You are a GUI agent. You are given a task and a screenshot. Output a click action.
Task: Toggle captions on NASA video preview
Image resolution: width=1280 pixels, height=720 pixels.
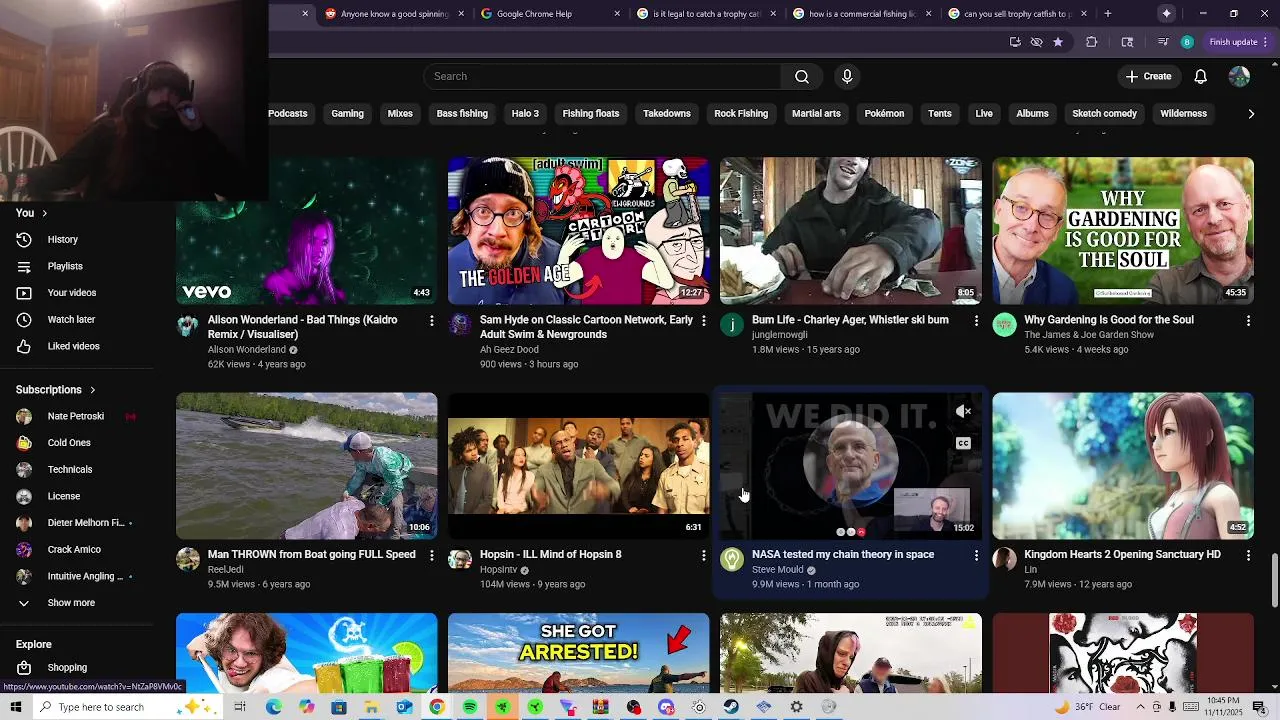(963, 443)
